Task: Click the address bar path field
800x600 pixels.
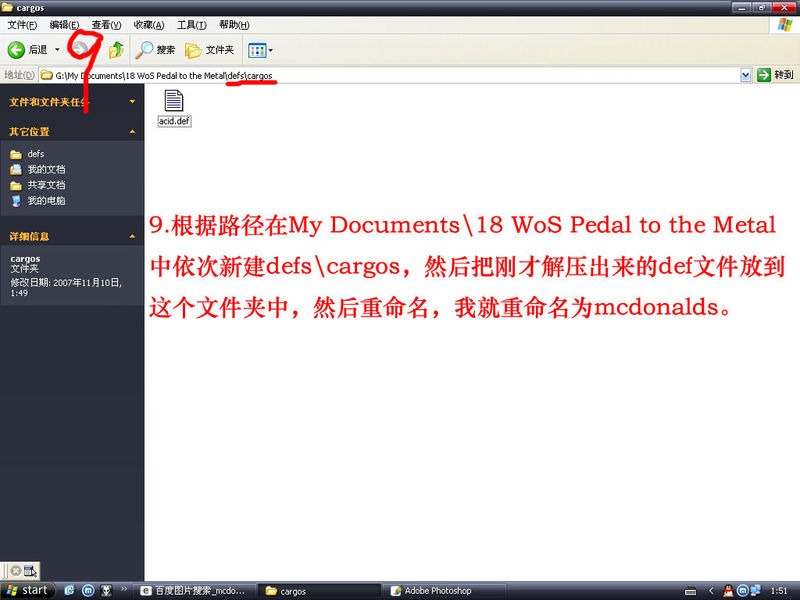Action: (400, 75)
